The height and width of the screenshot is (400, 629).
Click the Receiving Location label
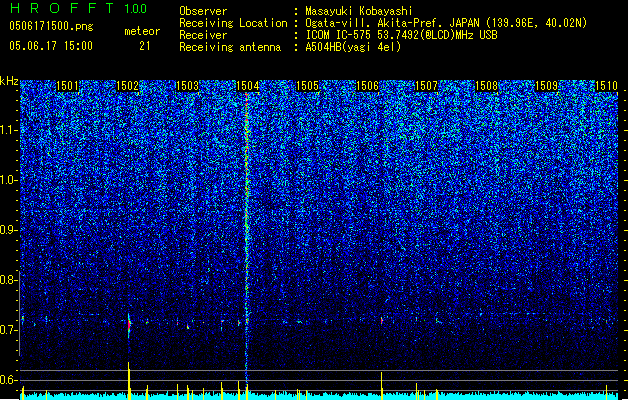tap(233, 23)
